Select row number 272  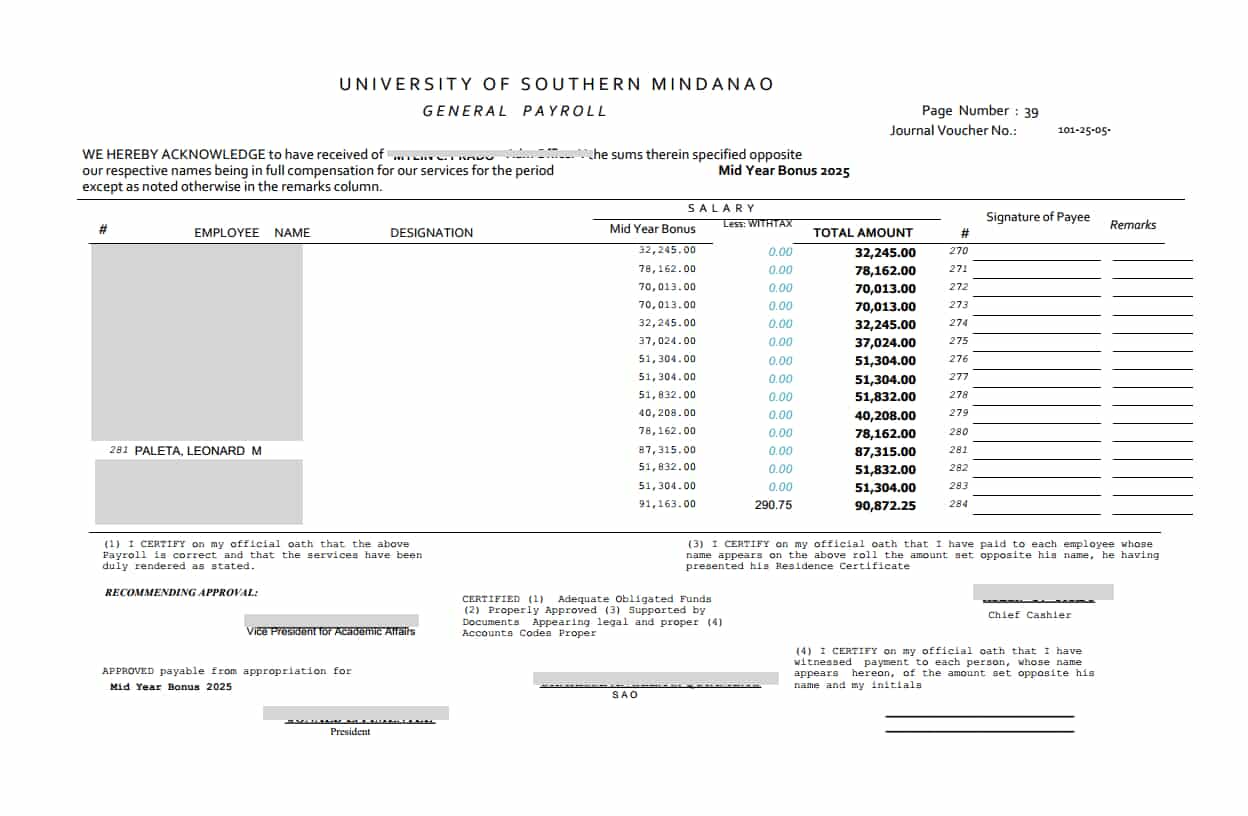click(959, 287)
